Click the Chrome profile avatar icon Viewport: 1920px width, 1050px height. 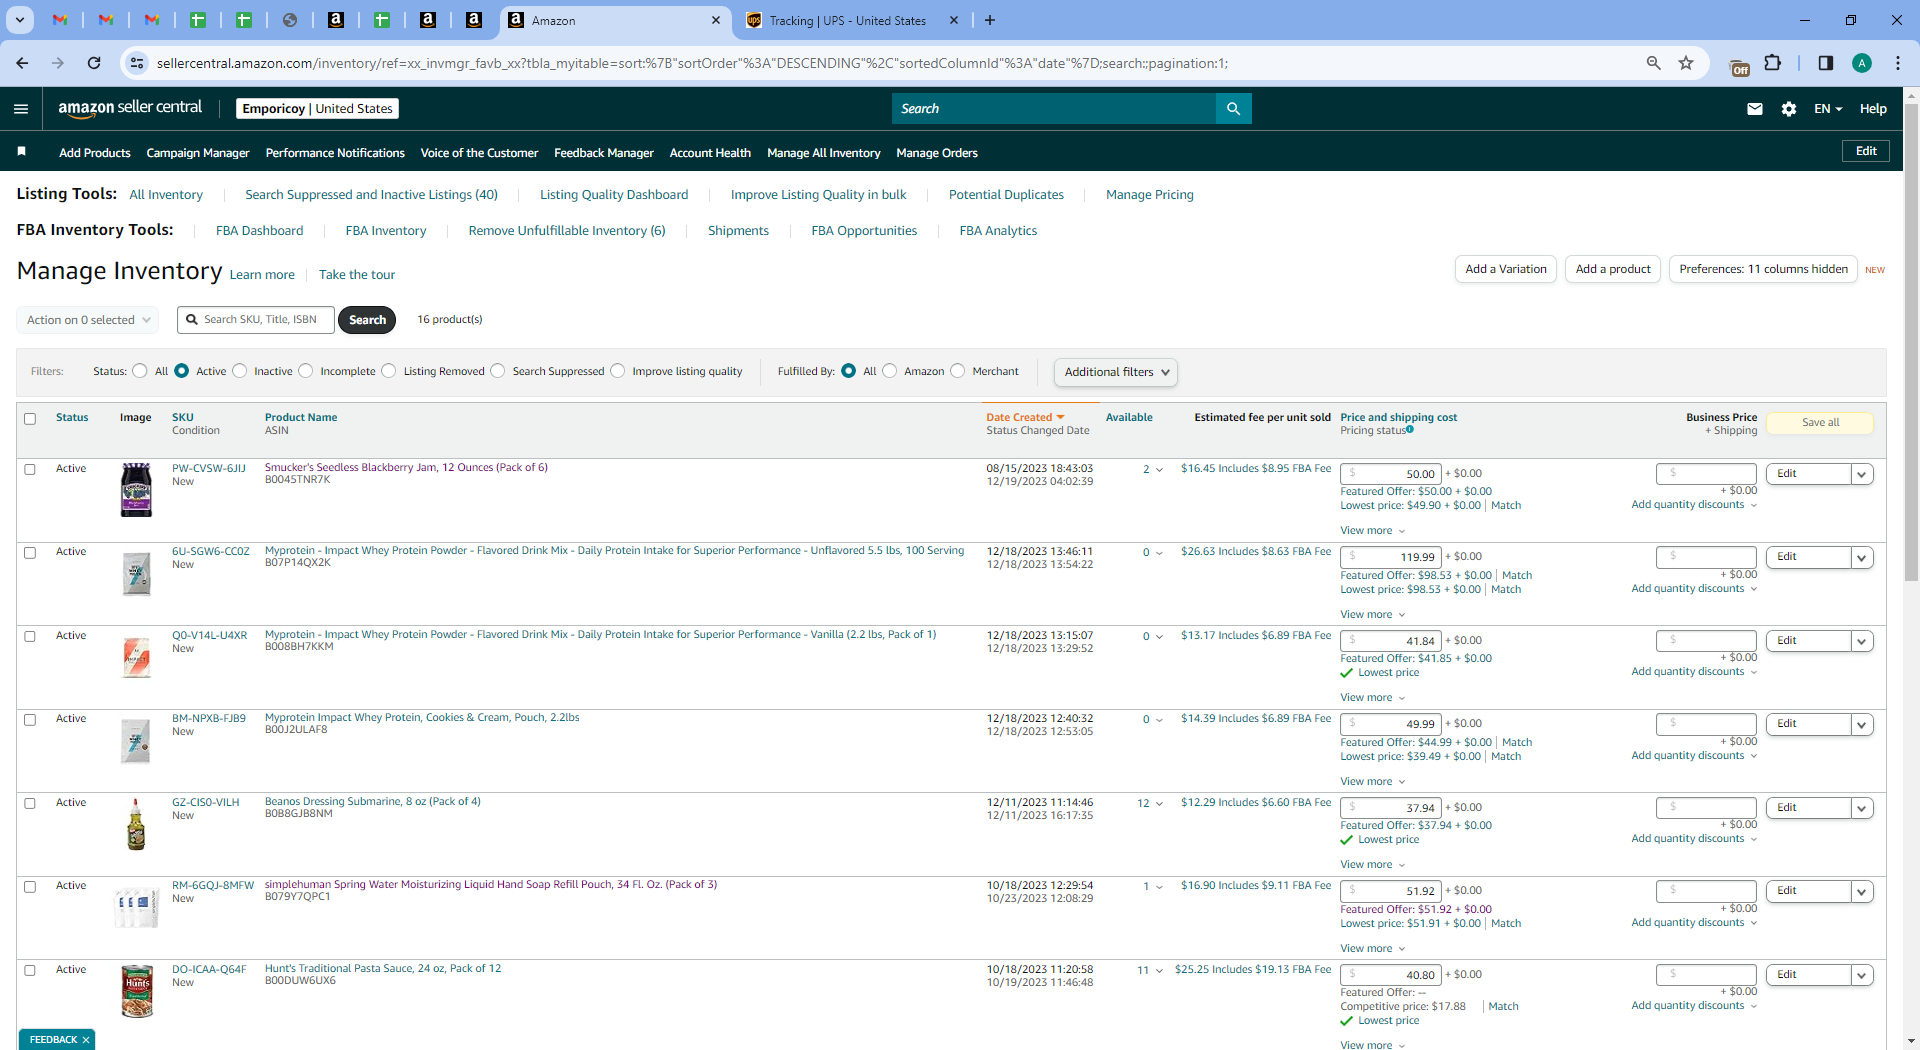pyautogui.click(x=1862, y=63)
